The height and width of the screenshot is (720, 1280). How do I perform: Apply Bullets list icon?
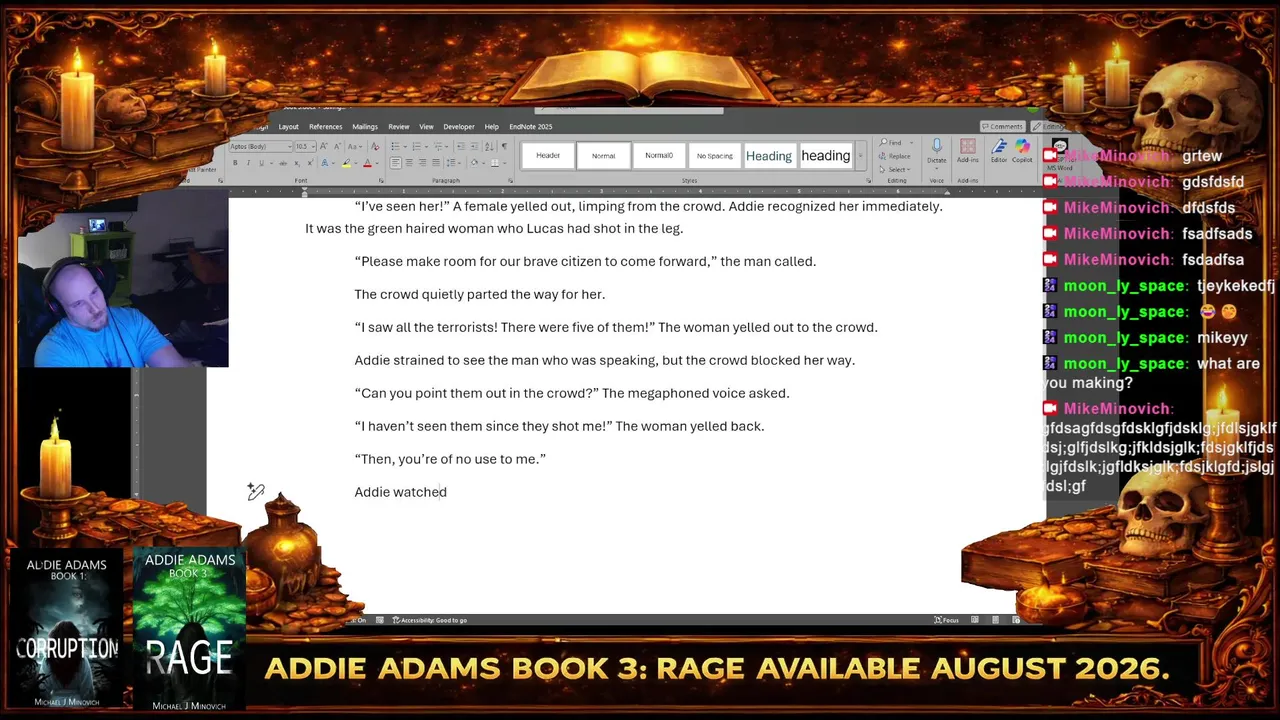click(x=395, y=146)
